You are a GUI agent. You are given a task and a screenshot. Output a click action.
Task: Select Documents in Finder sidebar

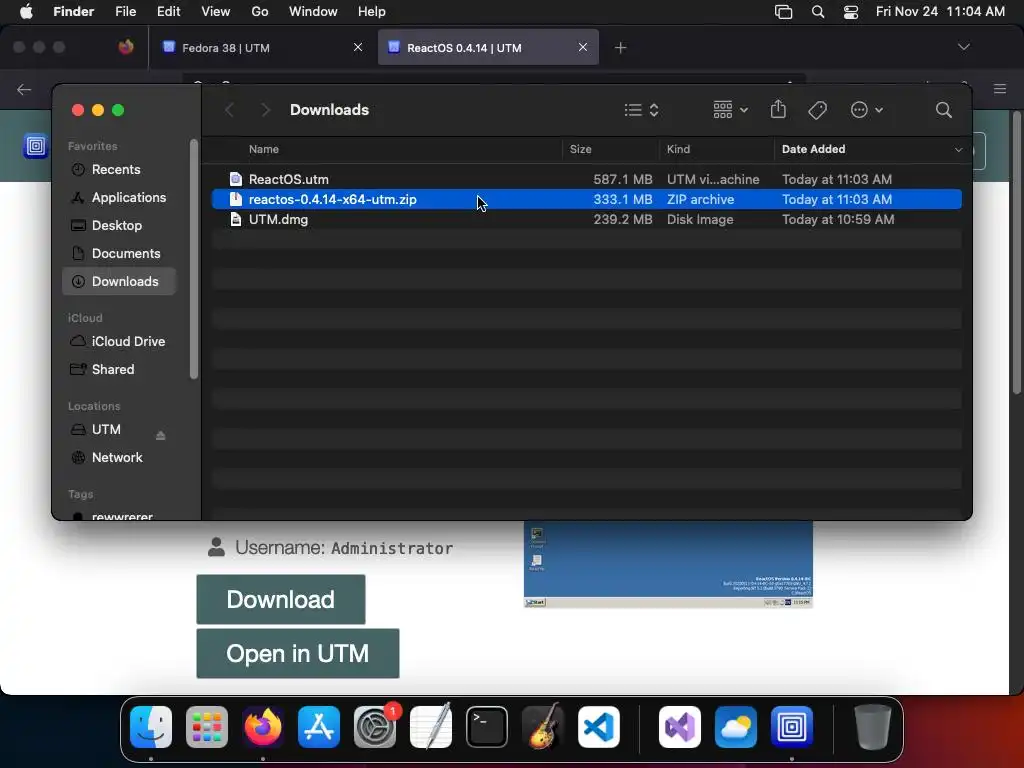pos(119,254)
